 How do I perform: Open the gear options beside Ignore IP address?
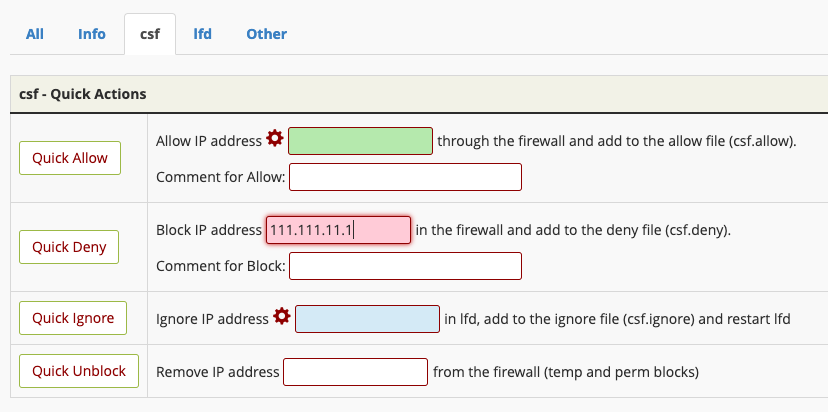pos(282,316)
